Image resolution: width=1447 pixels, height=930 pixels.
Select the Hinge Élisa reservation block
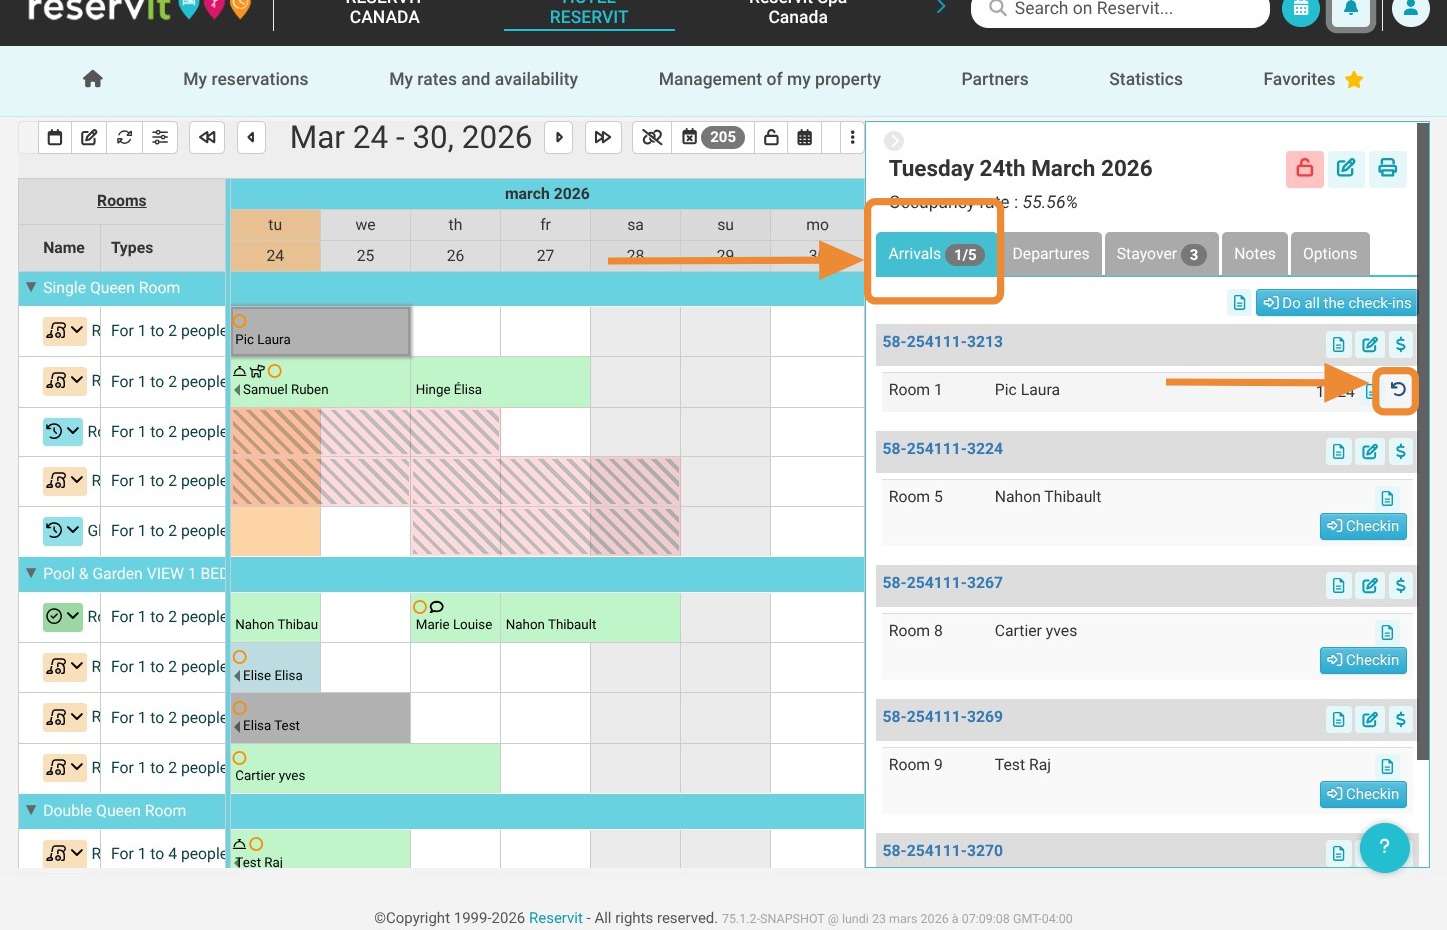pyautogui.click(x=500, y=382)
